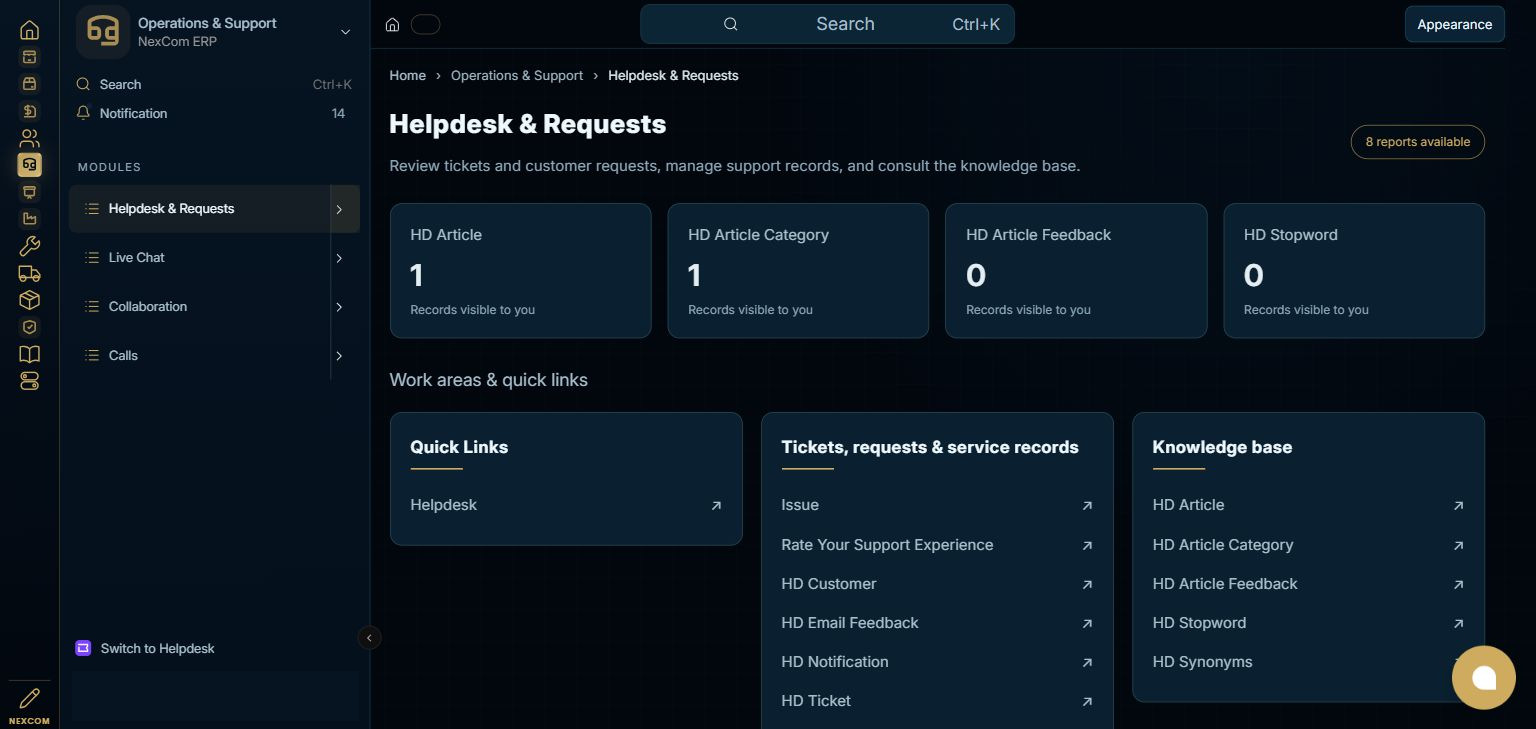Image resolution: width=1536 pixels, height=729 pixels.
Task: Open the people icon in the left rail
Action: click(29, 138)
